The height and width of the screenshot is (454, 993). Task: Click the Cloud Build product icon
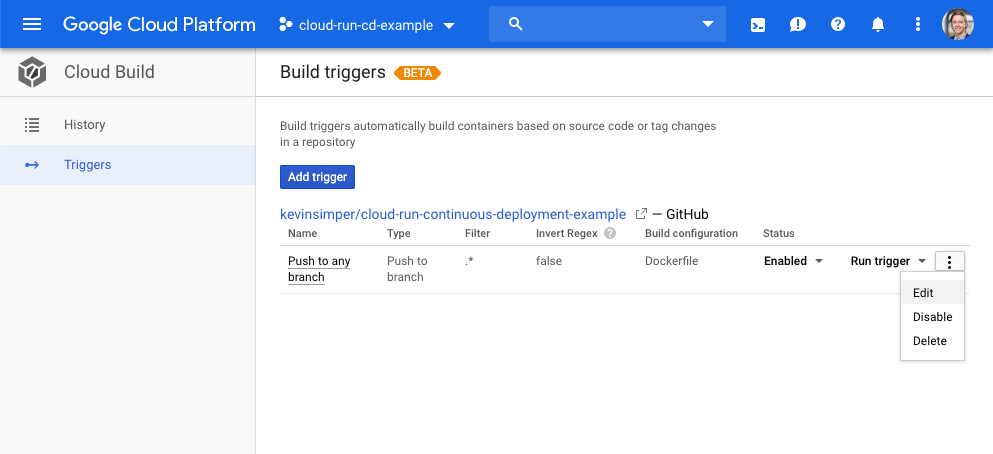coord(32,72)
